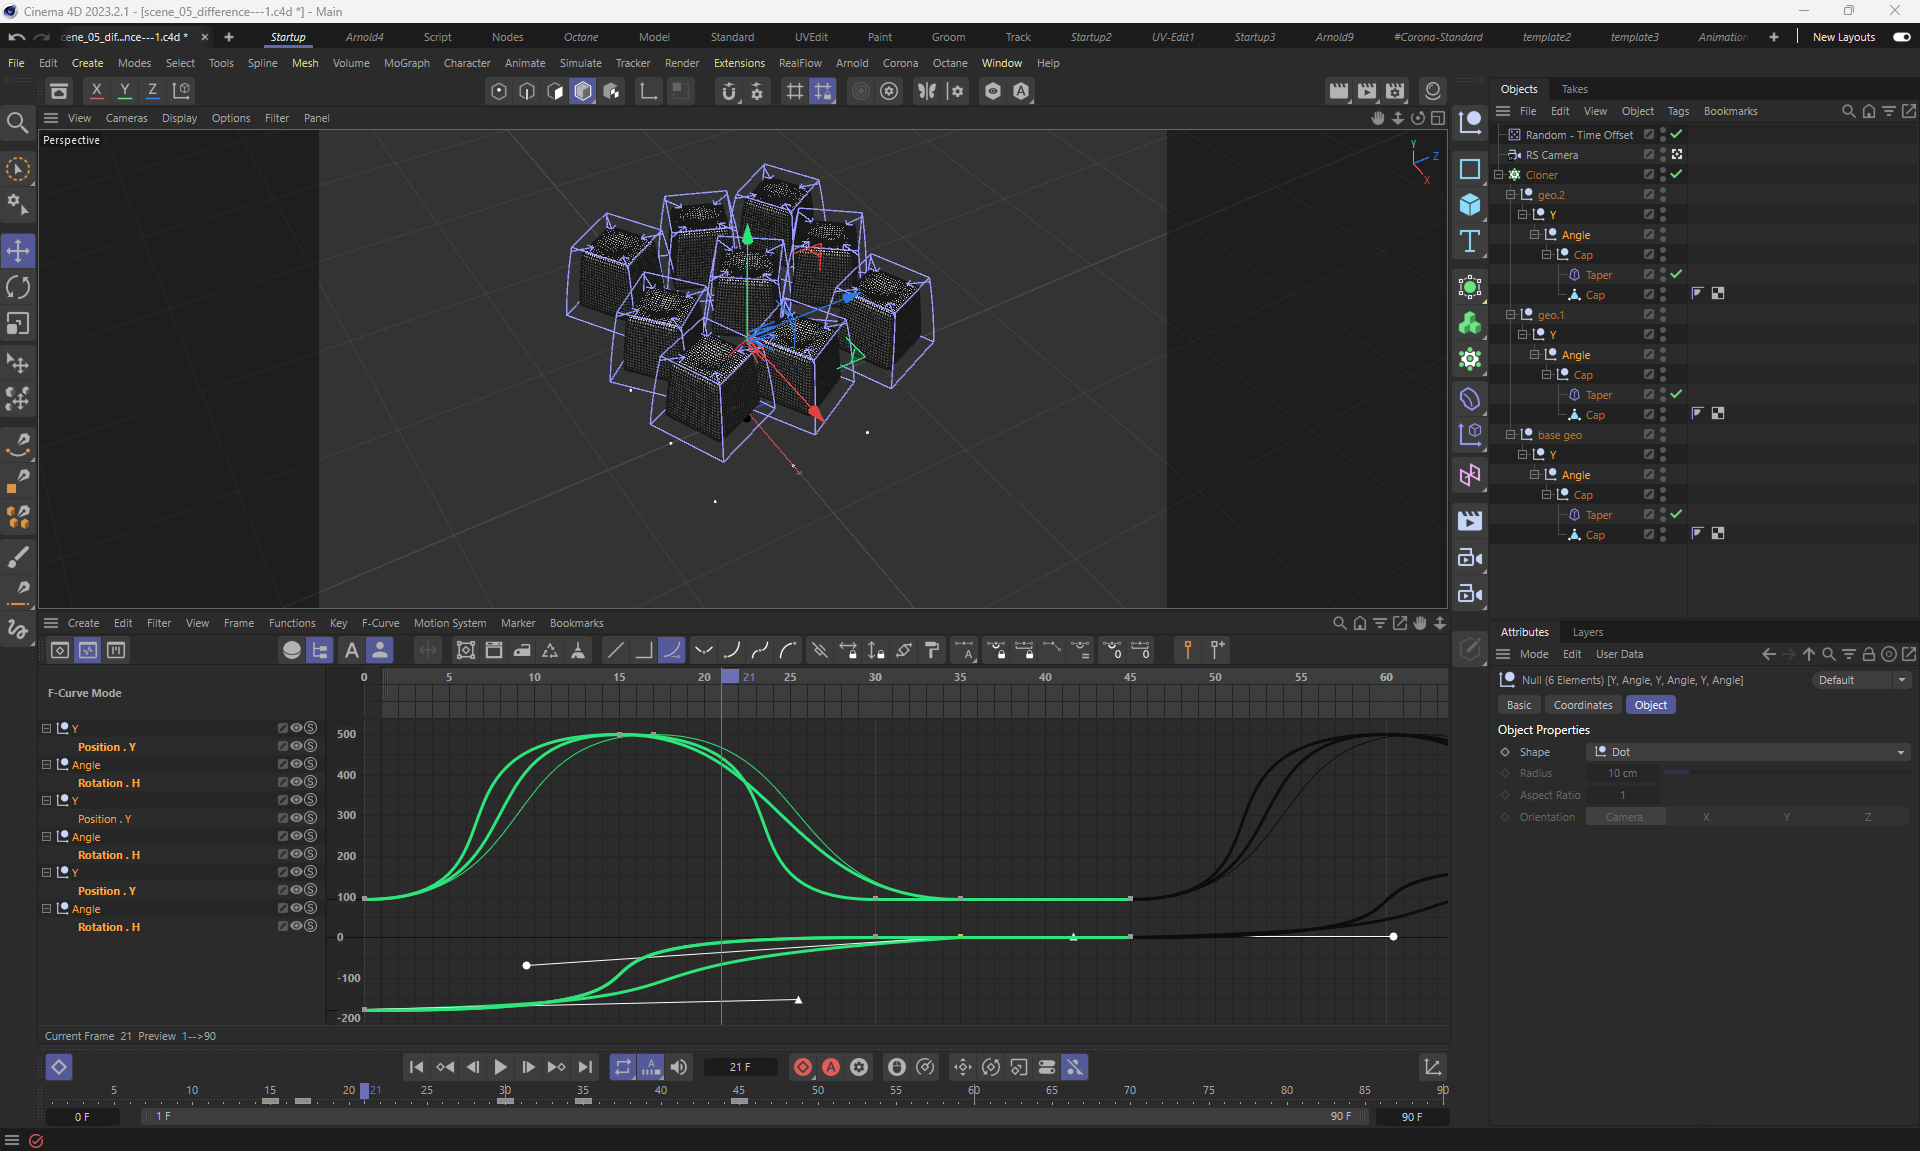Screen dimensions: 1920x1151
Task: Toggle the Cloner object's enable checkmark
Action: pyautogui.click(x=1677, y=174)
